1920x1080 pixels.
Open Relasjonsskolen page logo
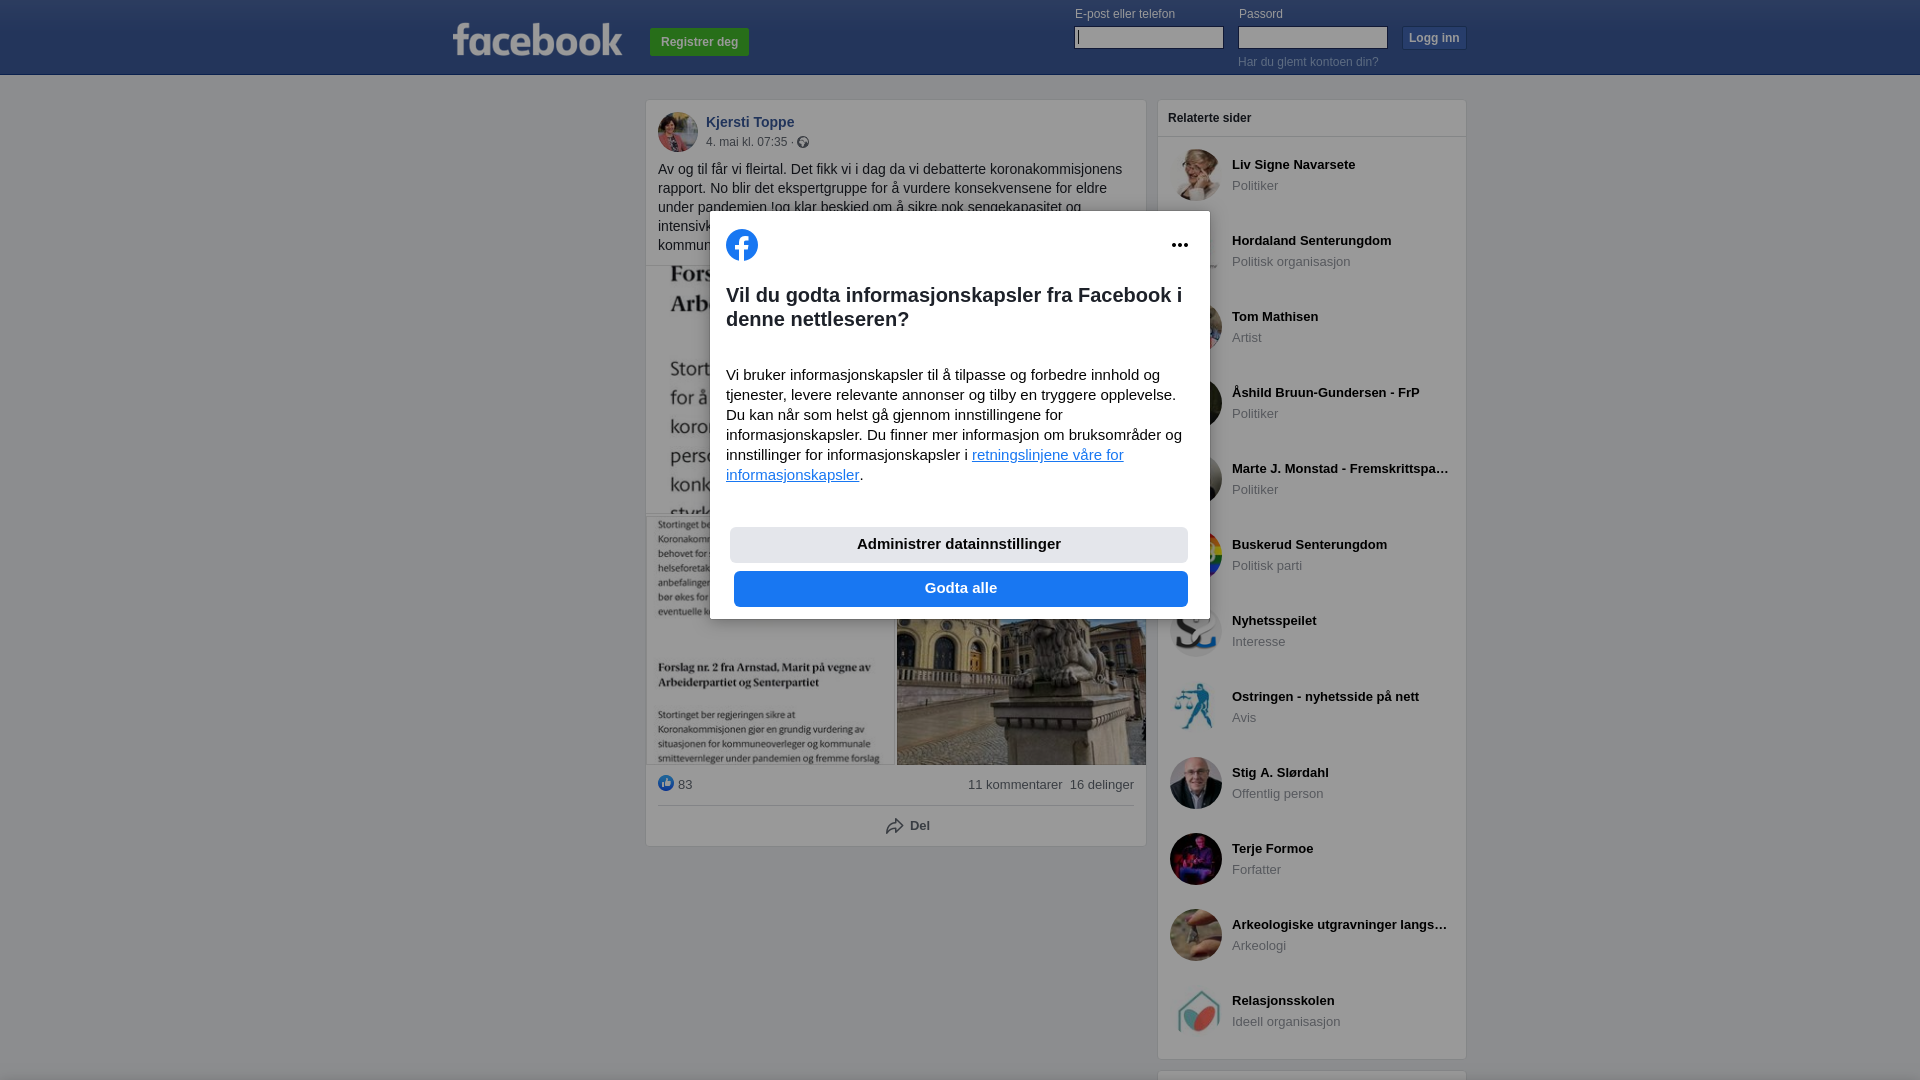click(1196, 1011)
